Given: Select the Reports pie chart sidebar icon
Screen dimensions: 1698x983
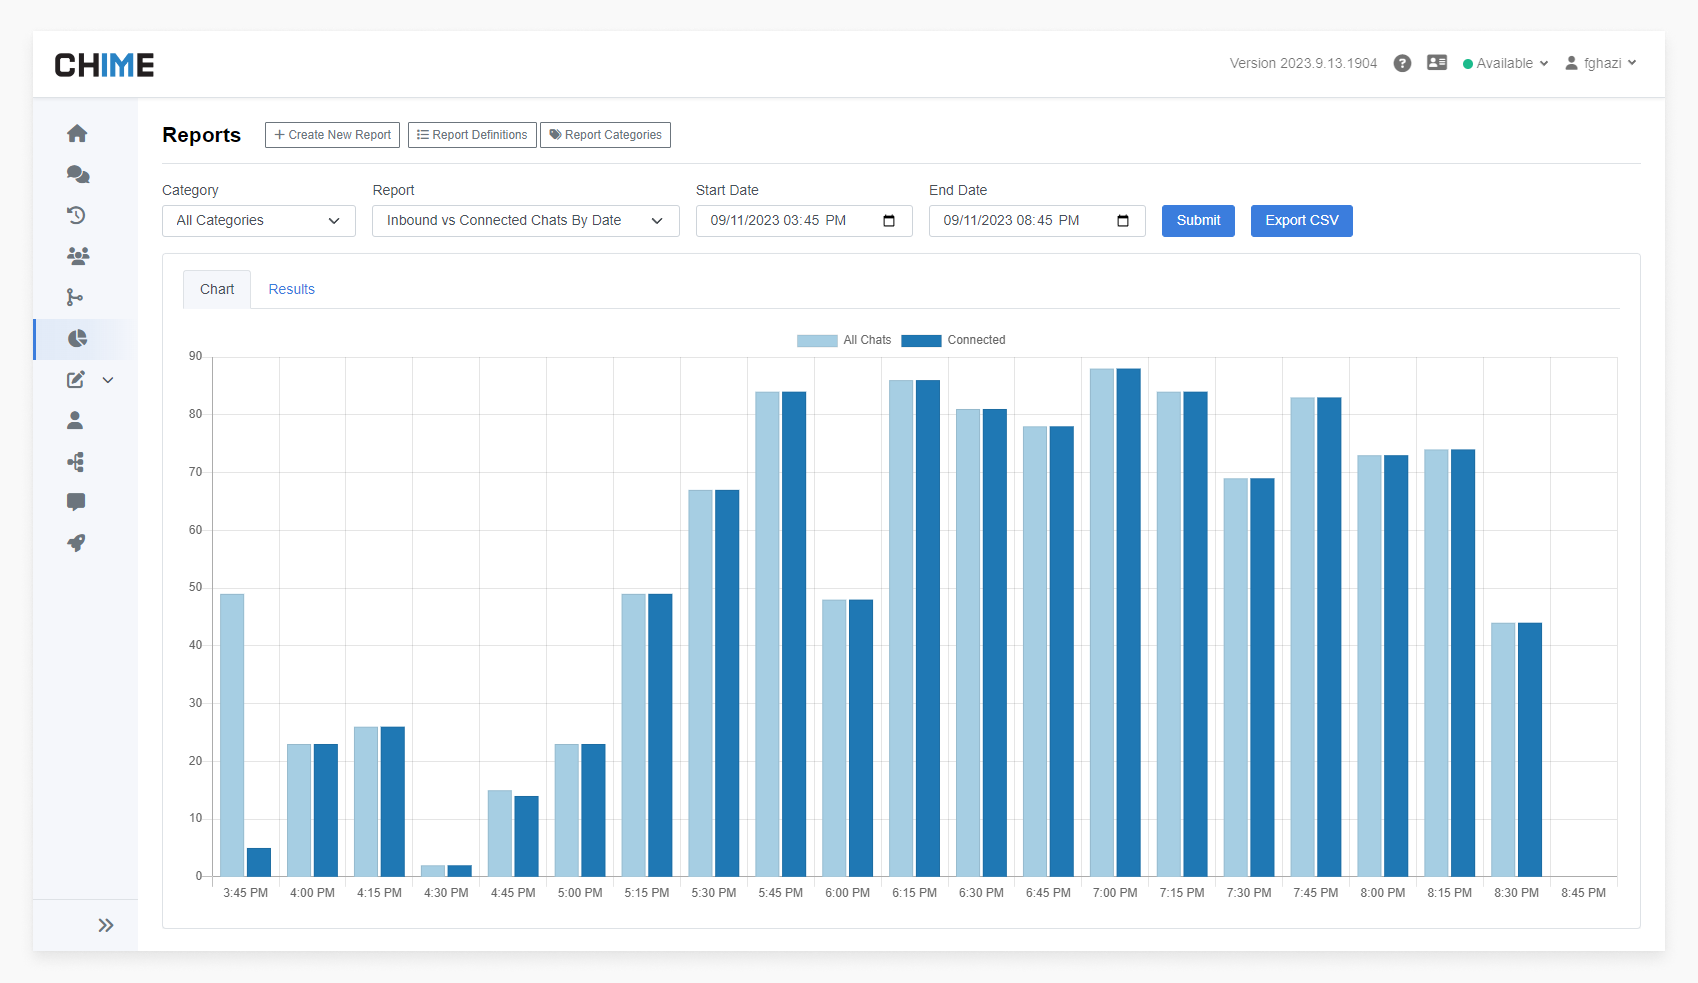Looking at the screenshot, I should pyautogui.click(x=77, y=338).
